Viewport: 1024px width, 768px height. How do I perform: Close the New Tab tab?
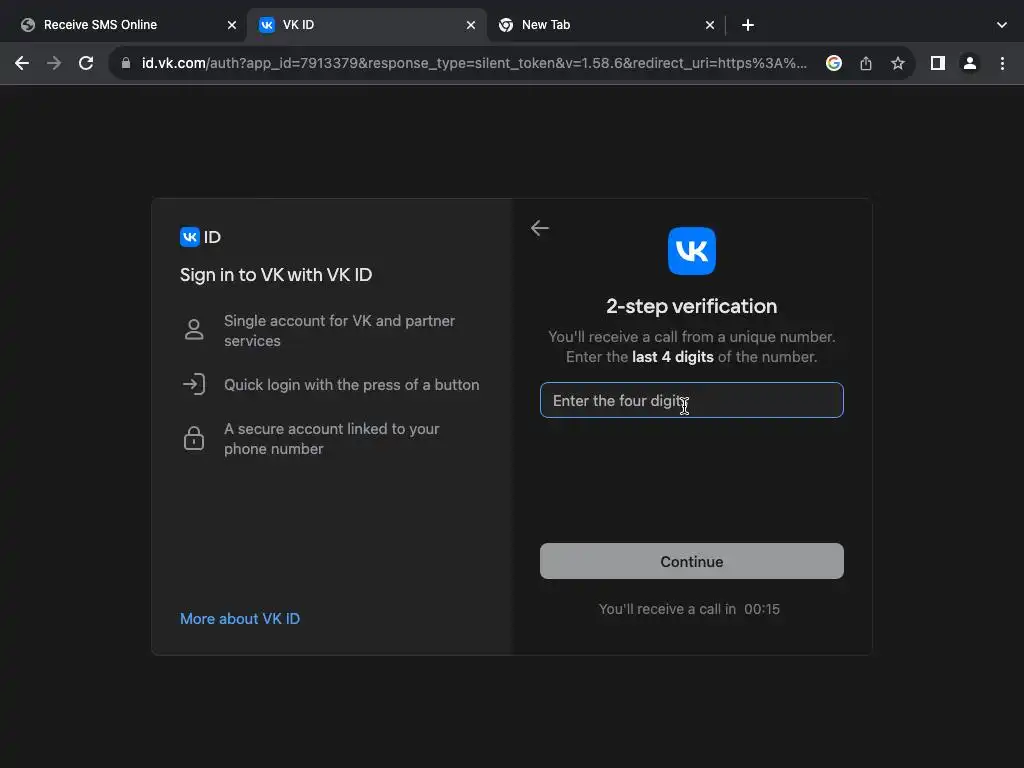(x=710, y=25)
